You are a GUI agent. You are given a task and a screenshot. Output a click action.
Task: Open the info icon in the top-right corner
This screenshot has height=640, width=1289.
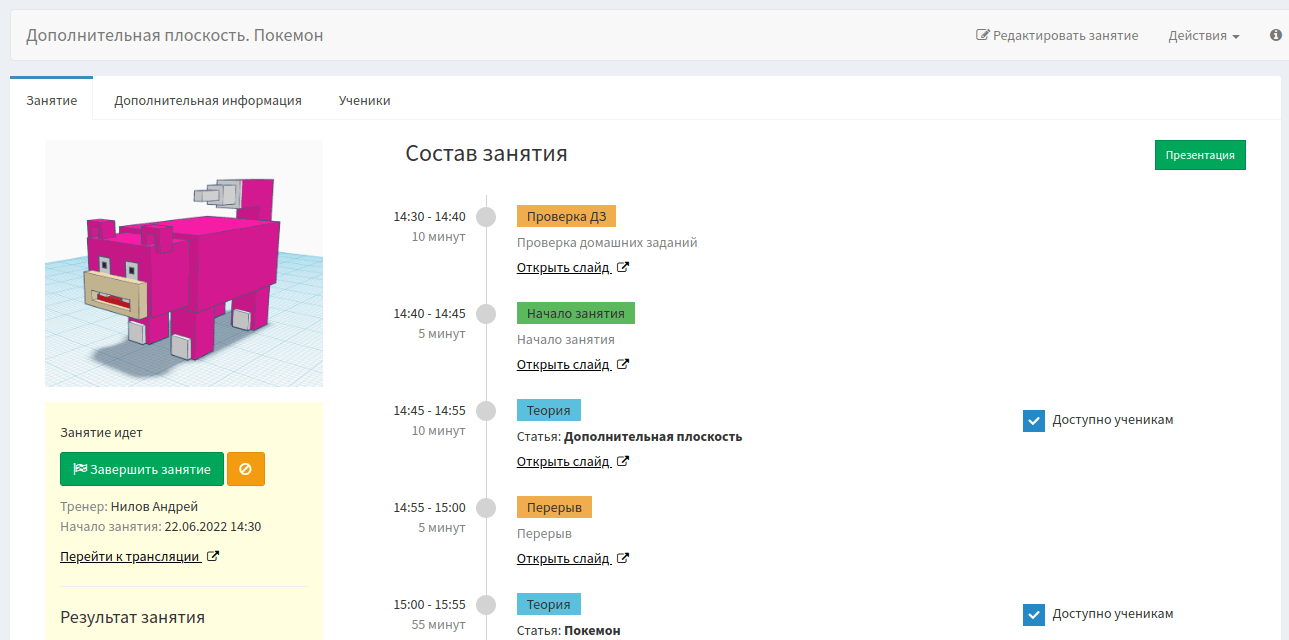pyautogui.click(x=1275, y=35)
